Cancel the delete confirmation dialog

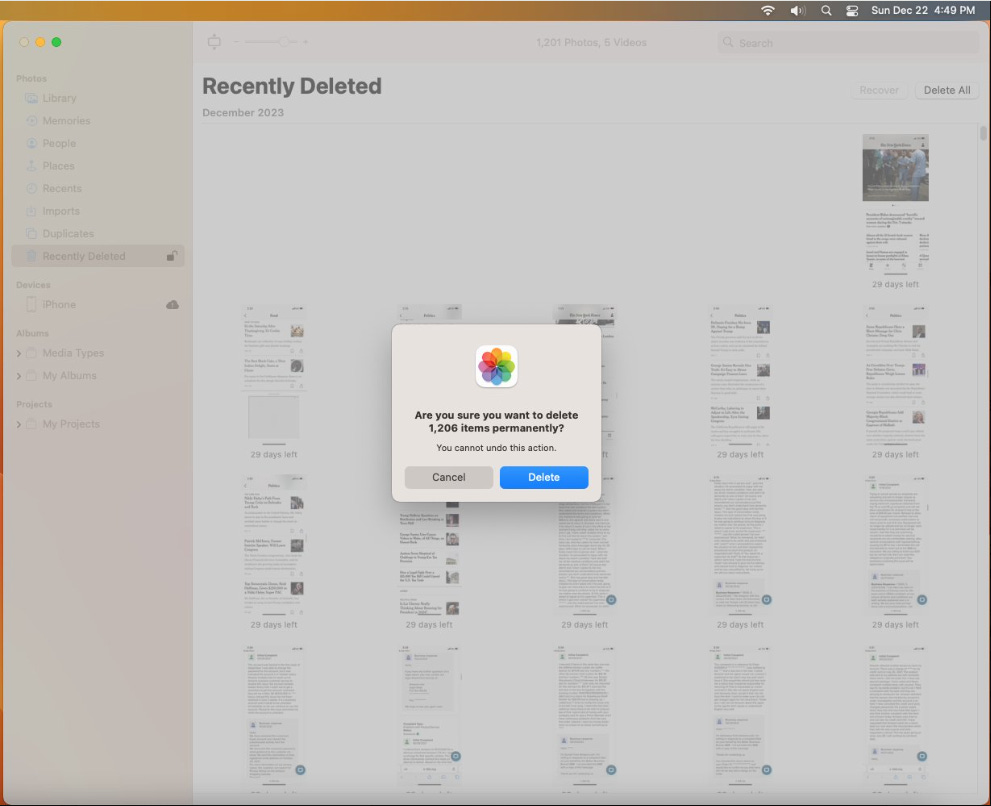click(449, 477)
